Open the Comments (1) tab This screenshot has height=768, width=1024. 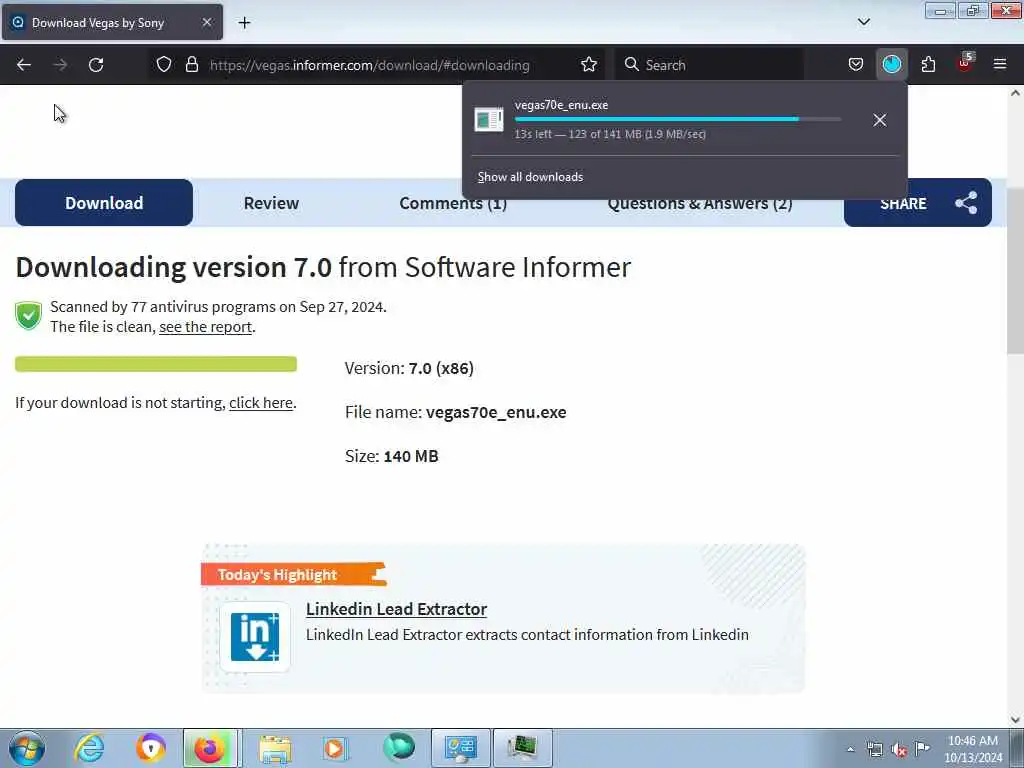(x=453, y=203)
